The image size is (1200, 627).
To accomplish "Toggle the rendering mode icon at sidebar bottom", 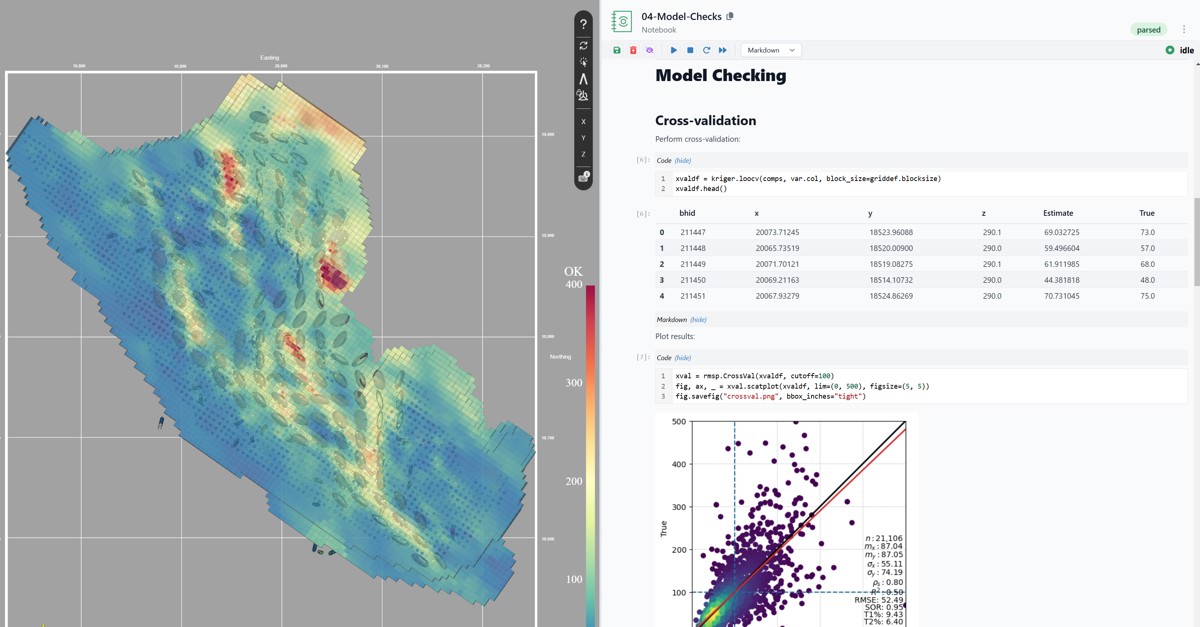I will [583, 178].
